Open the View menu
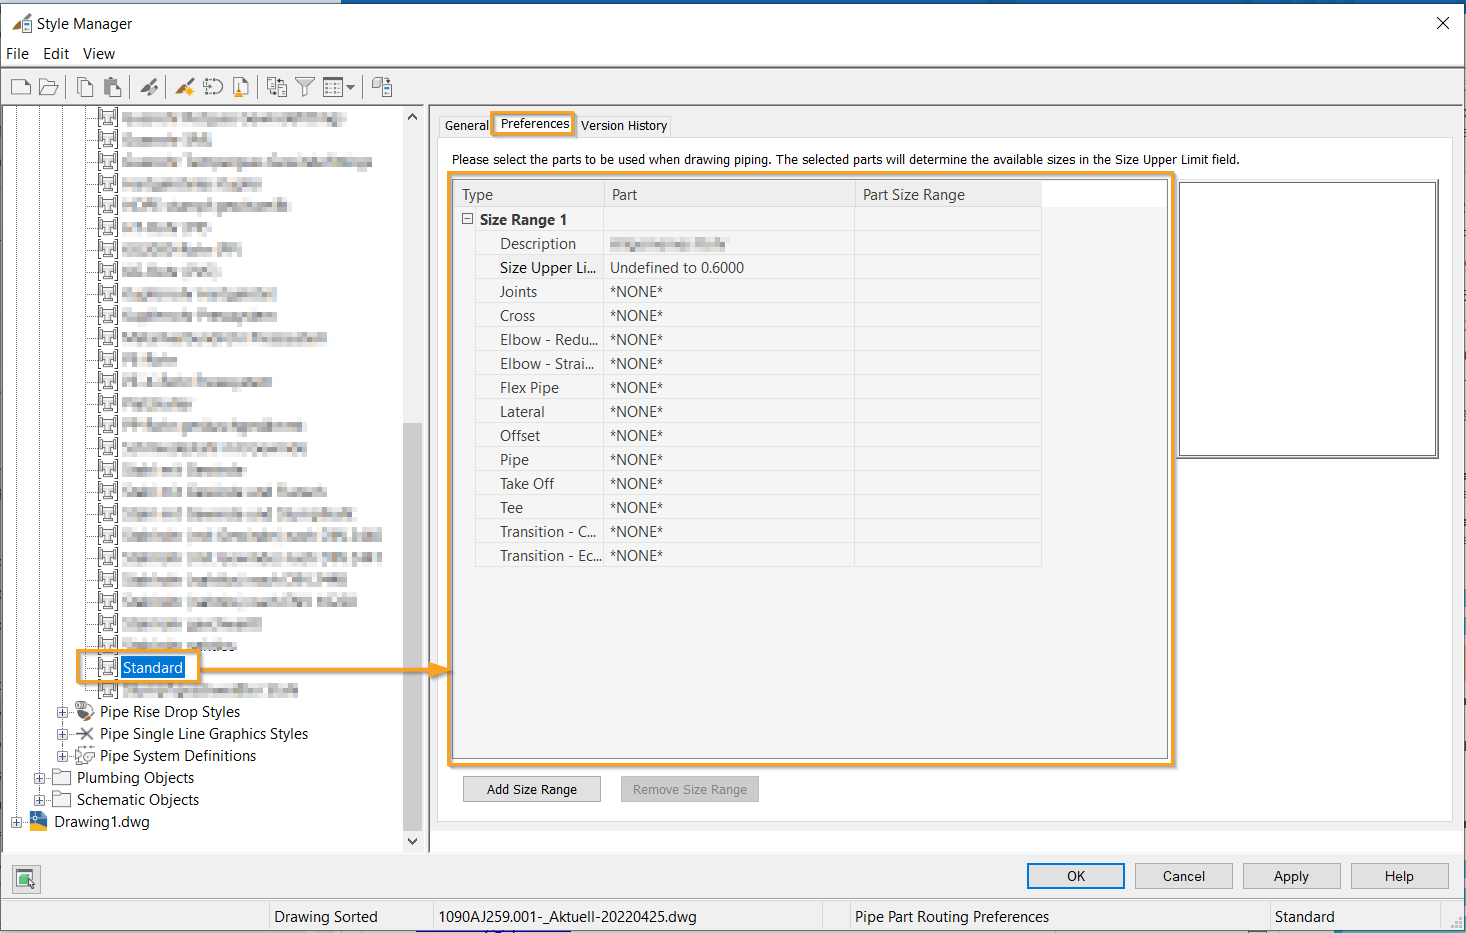 (x=98, y=53)
